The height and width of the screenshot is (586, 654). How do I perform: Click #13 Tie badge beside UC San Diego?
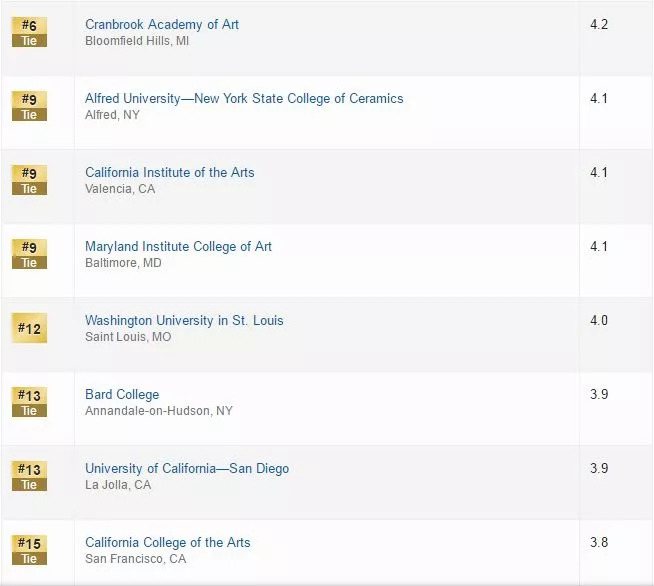[x=29, y=476]
